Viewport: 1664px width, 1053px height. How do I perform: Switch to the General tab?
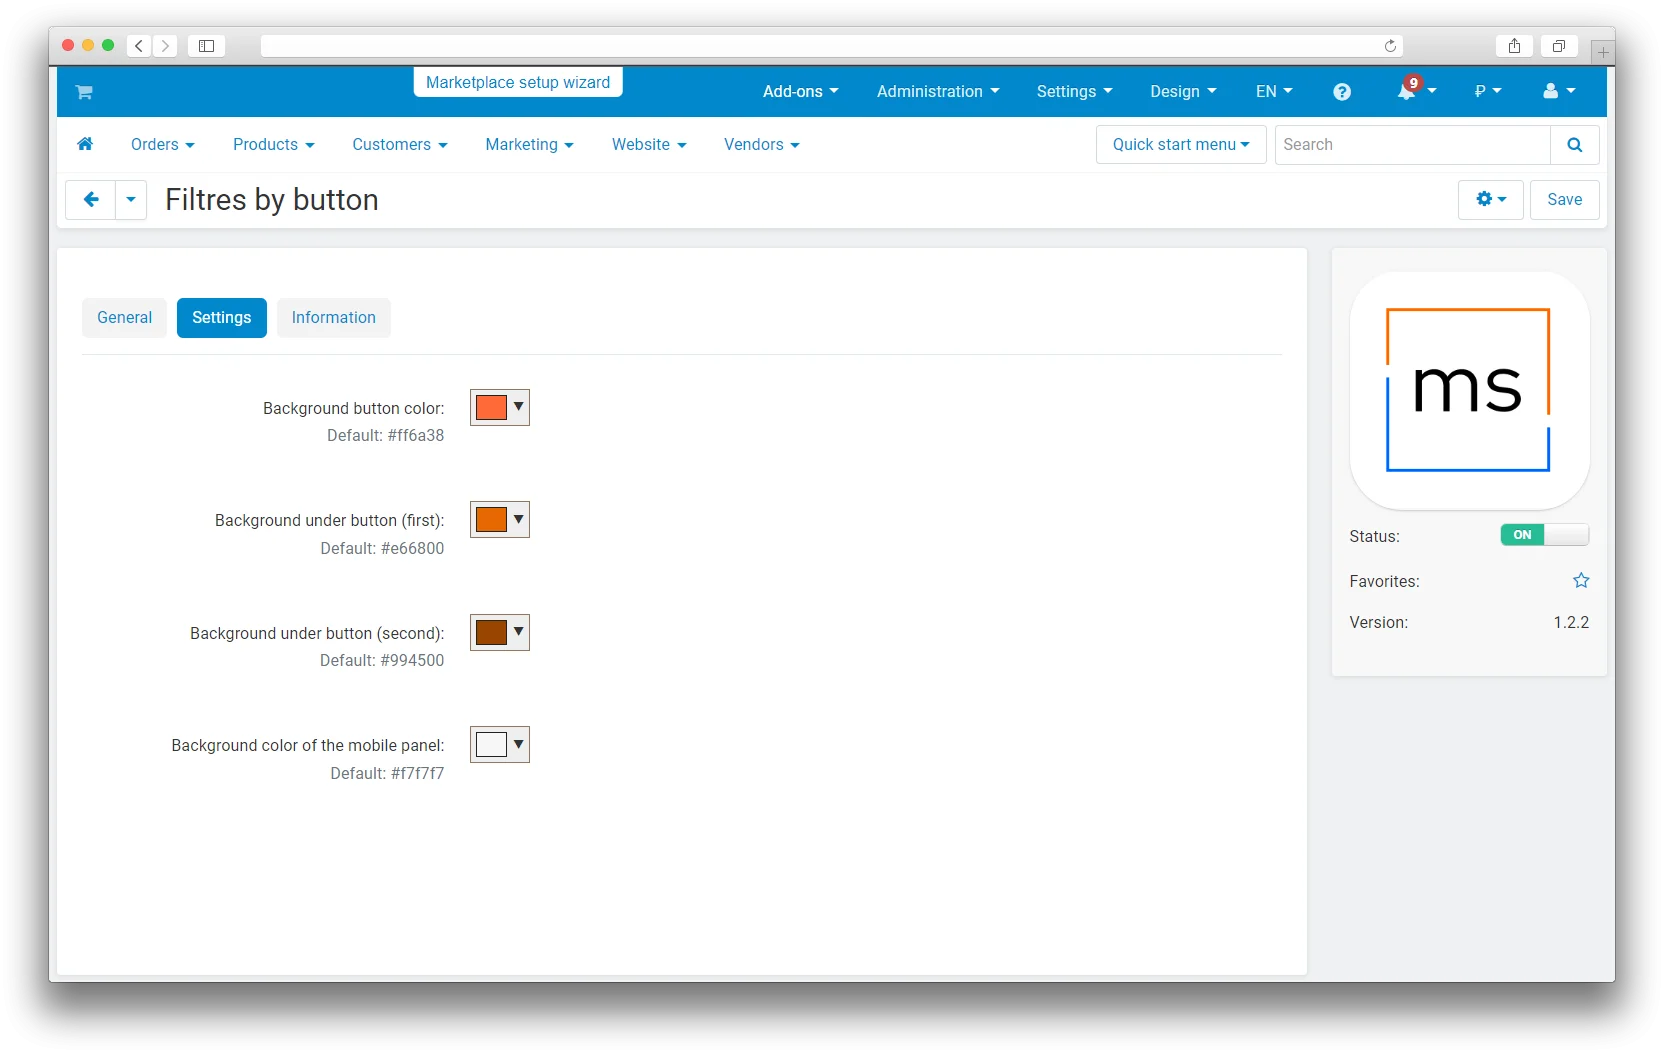[x=124, y=318]
